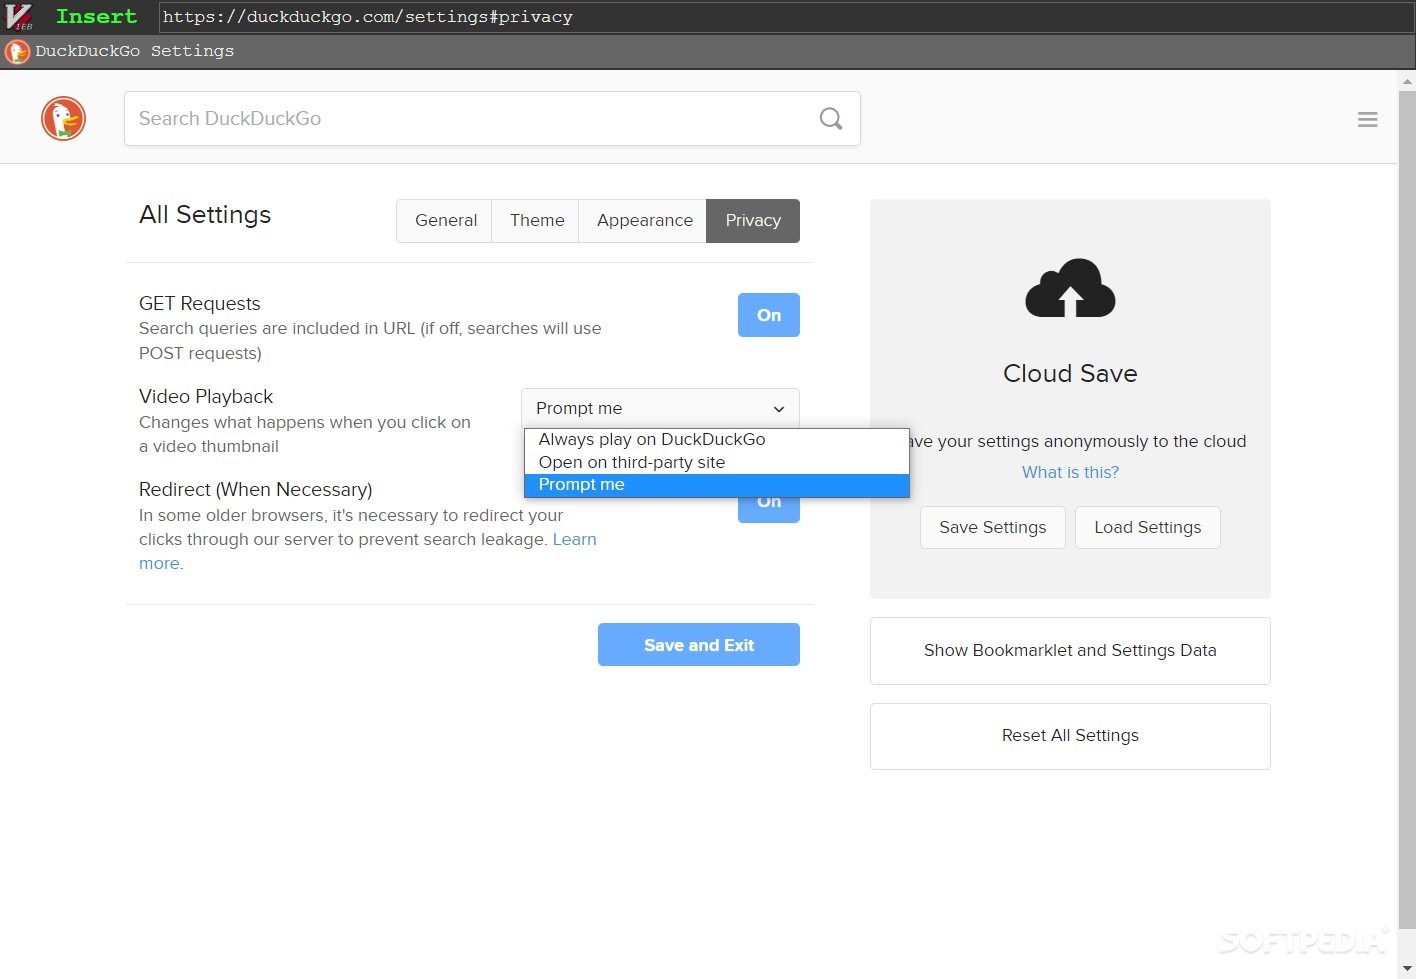Click the Cloud Save upload icon

(x=1070, y=288)
